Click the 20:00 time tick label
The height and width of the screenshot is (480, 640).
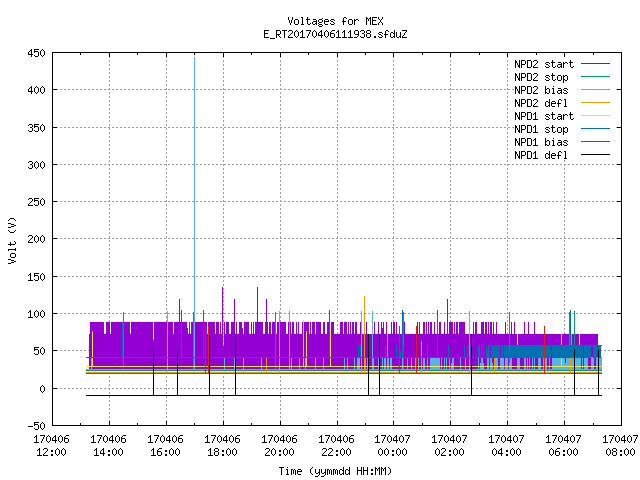tap(279, 452)
